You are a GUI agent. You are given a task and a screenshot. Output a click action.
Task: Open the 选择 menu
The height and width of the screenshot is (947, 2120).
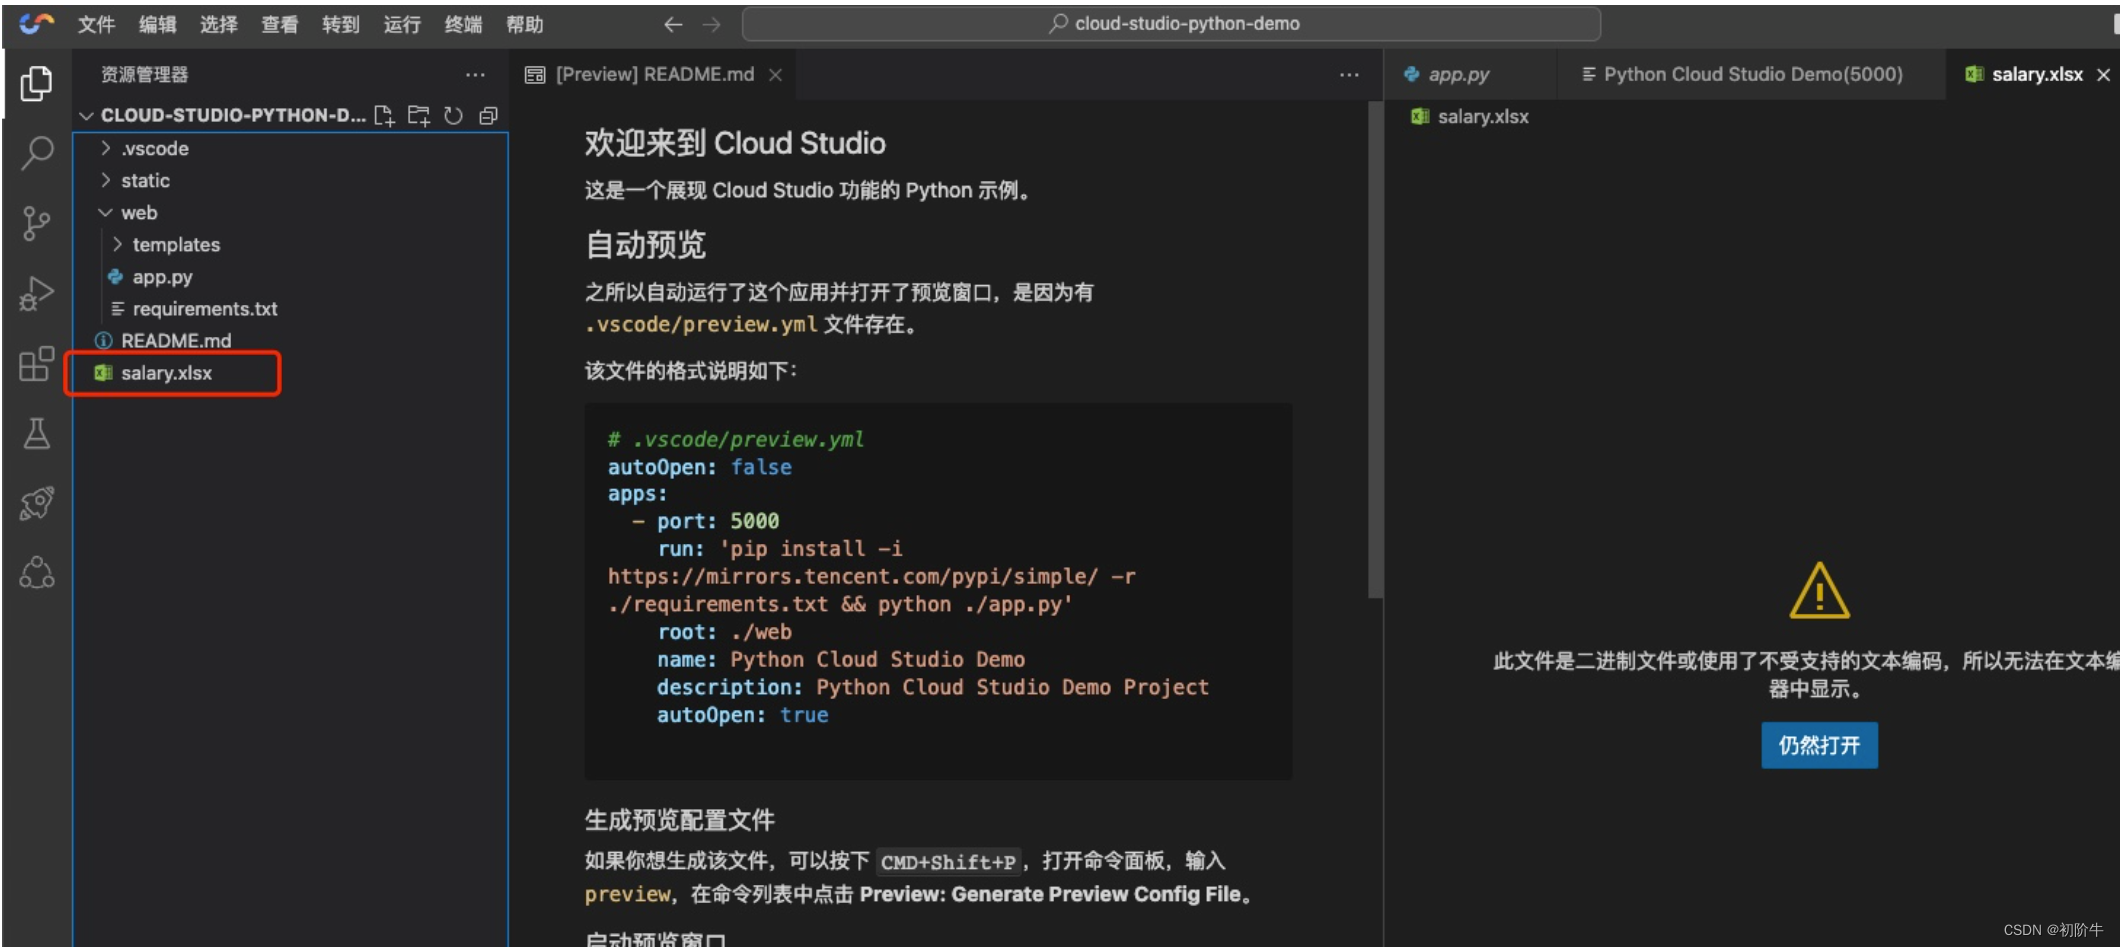tap(218, 24)
